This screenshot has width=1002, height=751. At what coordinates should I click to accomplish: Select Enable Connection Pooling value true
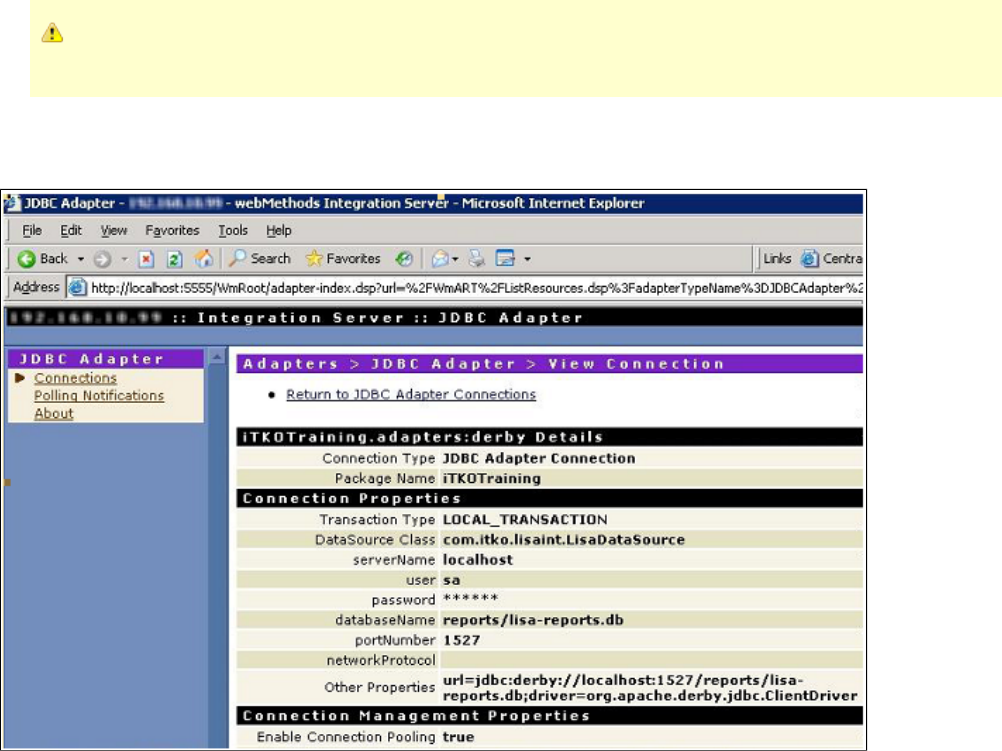[x=458, y=737]
